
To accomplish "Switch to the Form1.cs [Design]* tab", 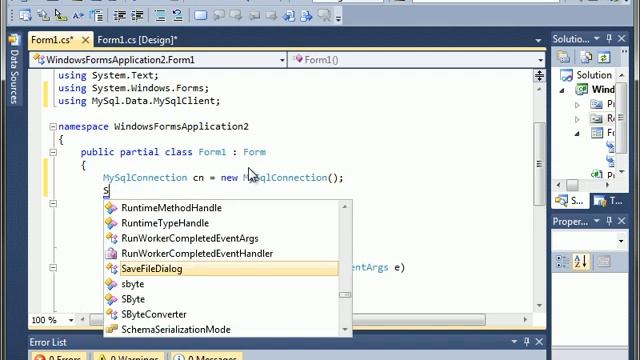I will (138, 40).
